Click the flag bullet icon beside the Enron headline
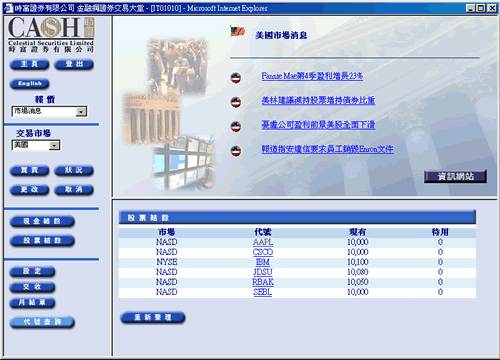 pos(236,151)
